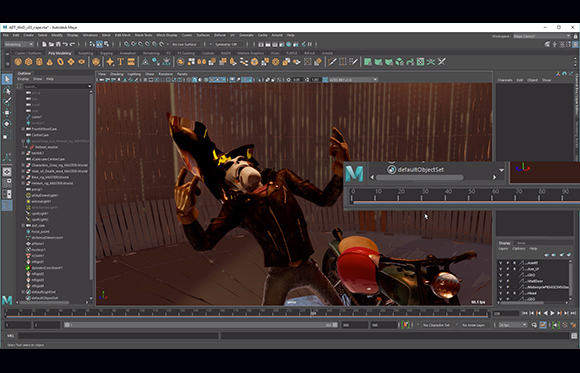Choose the Lasso select tool

point(7,90)
